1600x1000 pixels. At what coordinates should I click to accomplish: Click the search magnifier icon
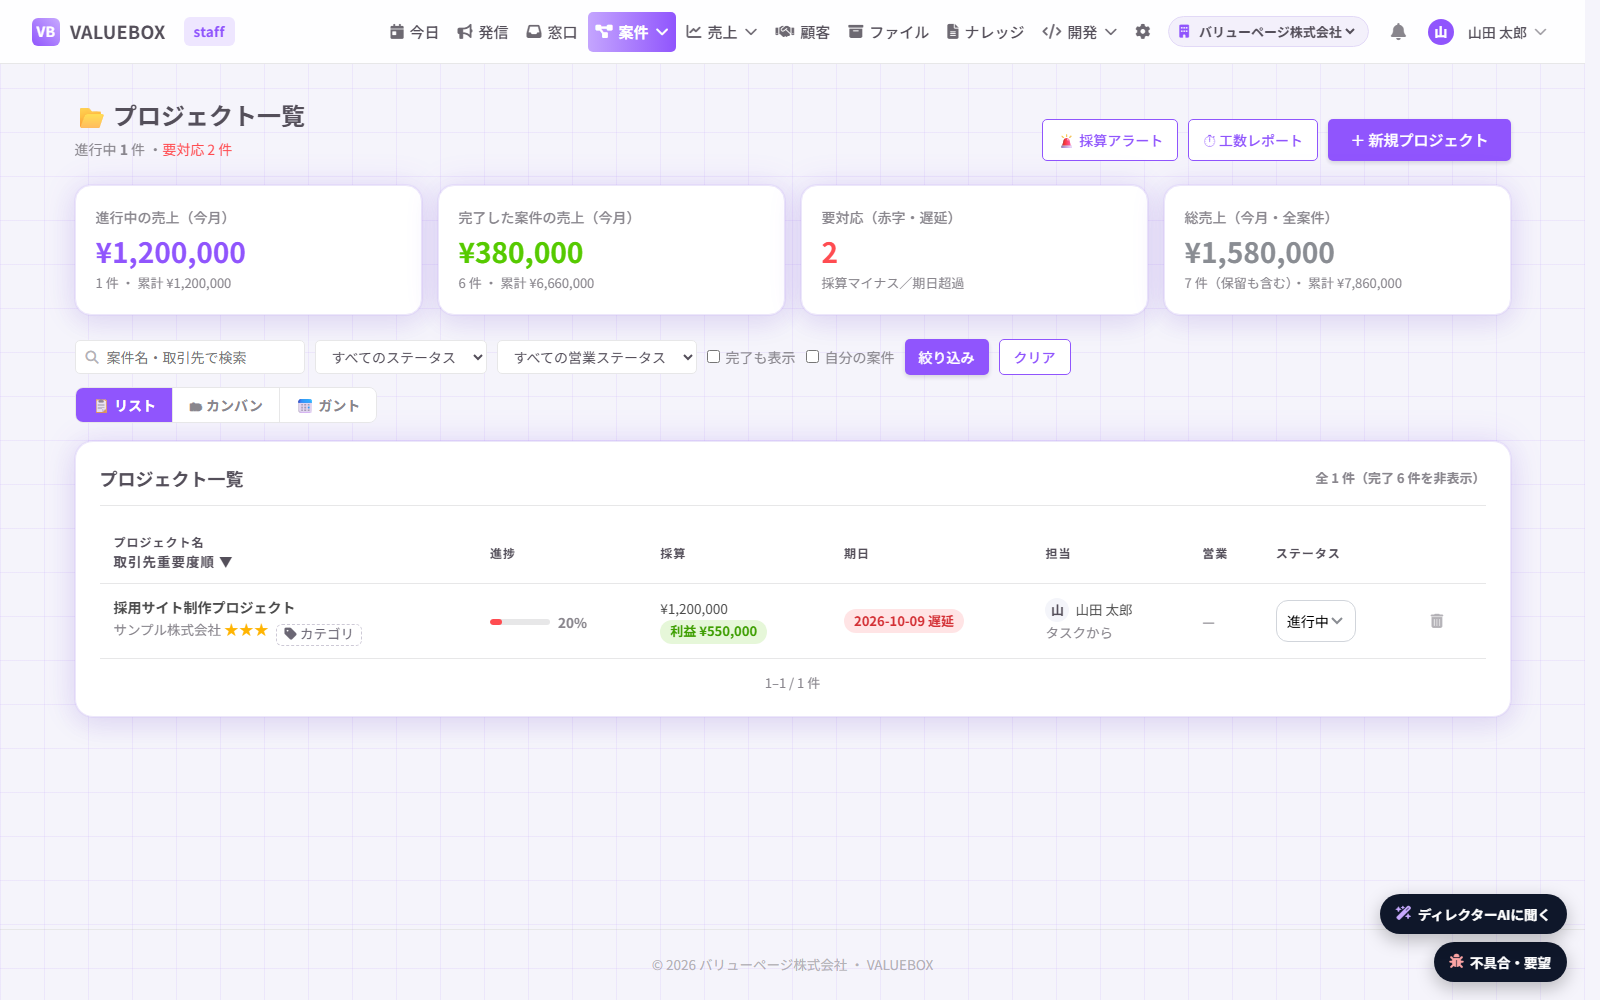[x=92, y=357]
